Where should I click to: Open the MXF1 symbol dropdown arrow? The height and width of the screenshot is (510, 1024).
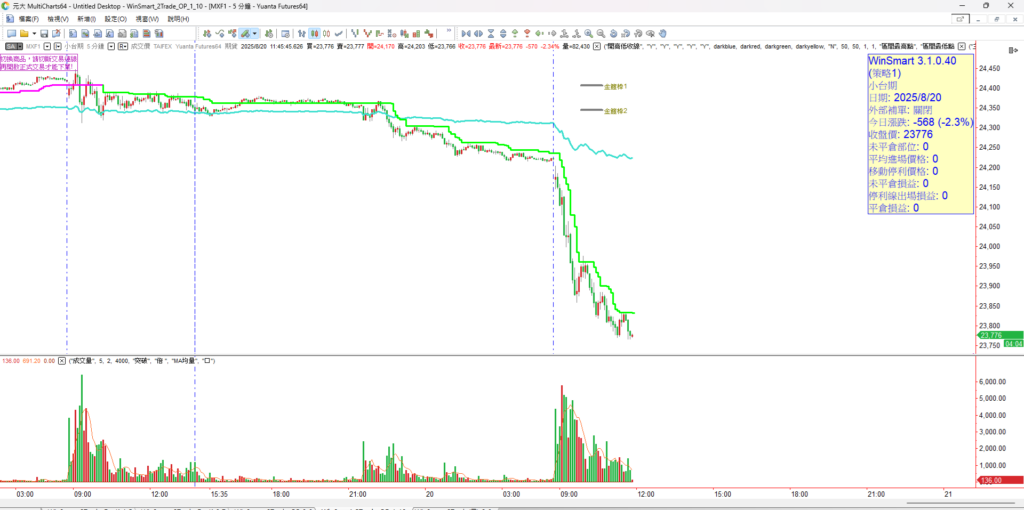pyautogui.click(x=47, y=46)
